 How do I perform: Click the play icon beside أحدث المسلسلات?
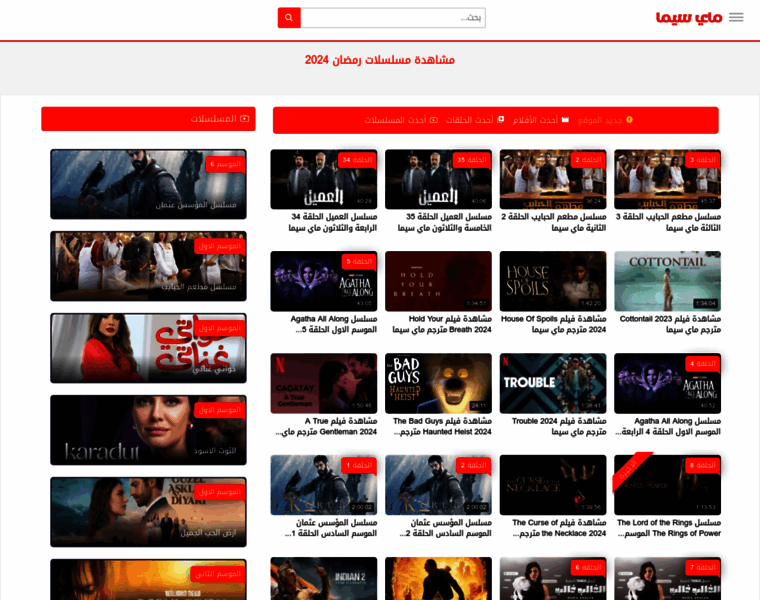click(x=434, y=120)
